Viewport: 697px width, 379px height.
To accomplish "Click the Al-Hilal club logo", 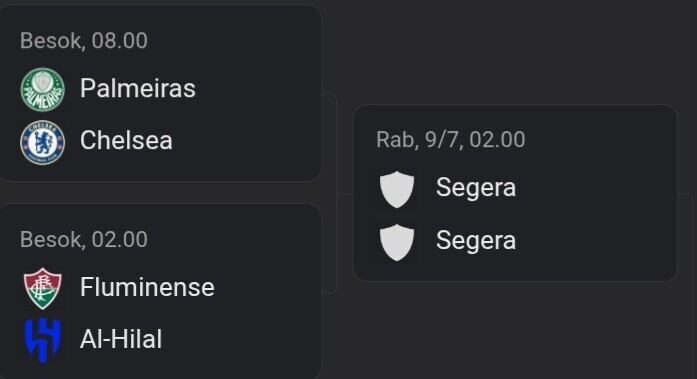I will coord(43,340).
